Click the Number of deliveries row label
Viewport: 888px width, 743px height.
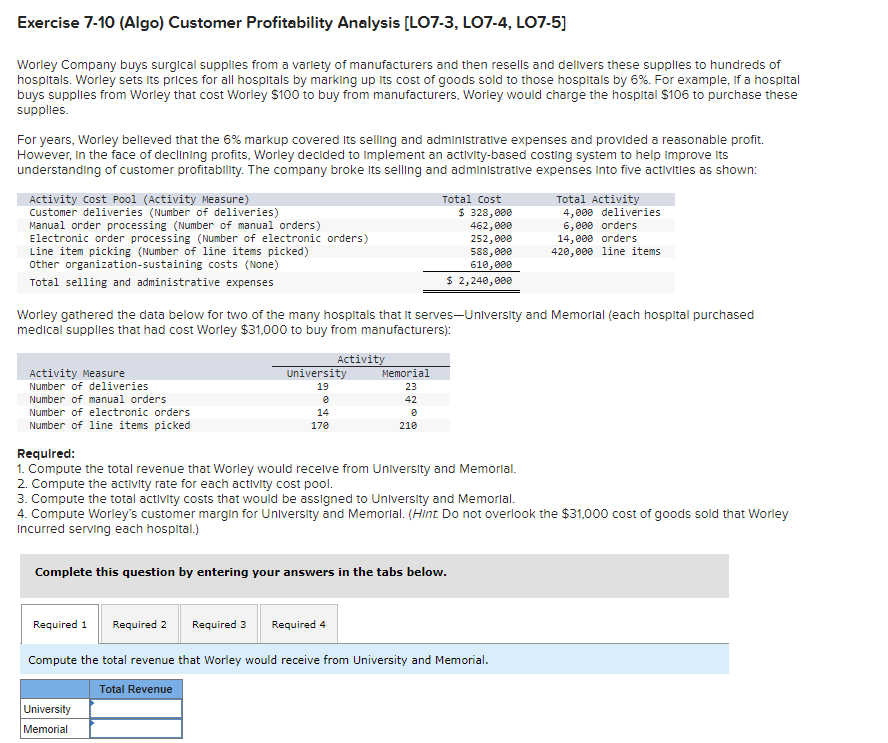(88, 386)
